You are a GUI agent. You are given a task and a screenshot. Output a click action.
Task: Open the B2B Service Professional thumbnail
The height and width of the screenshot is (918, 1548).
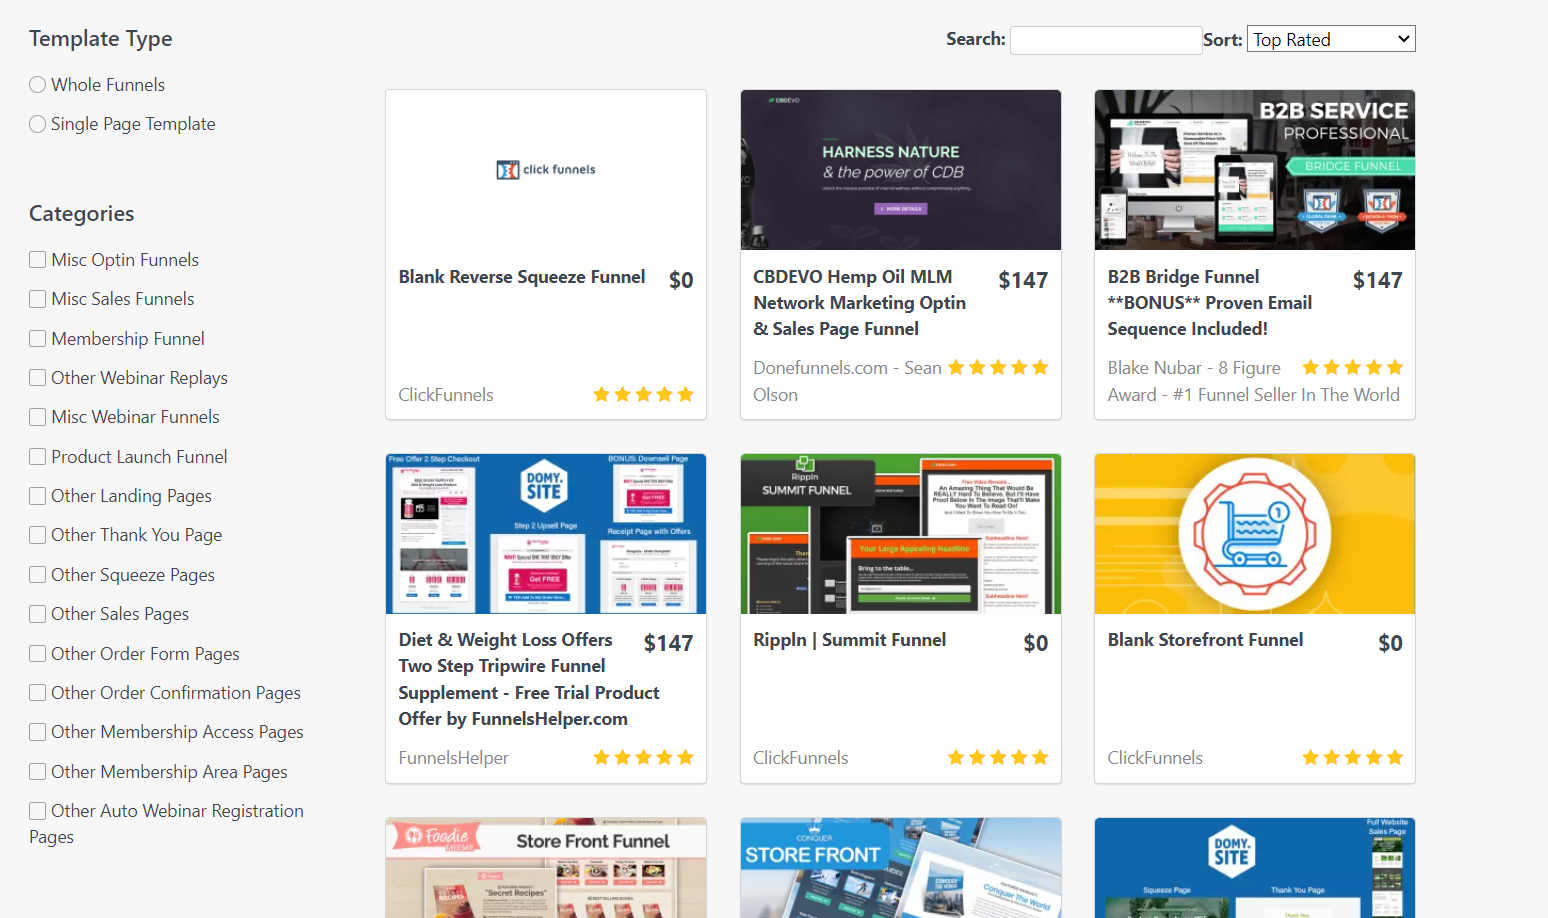(x=1255, y=170)
